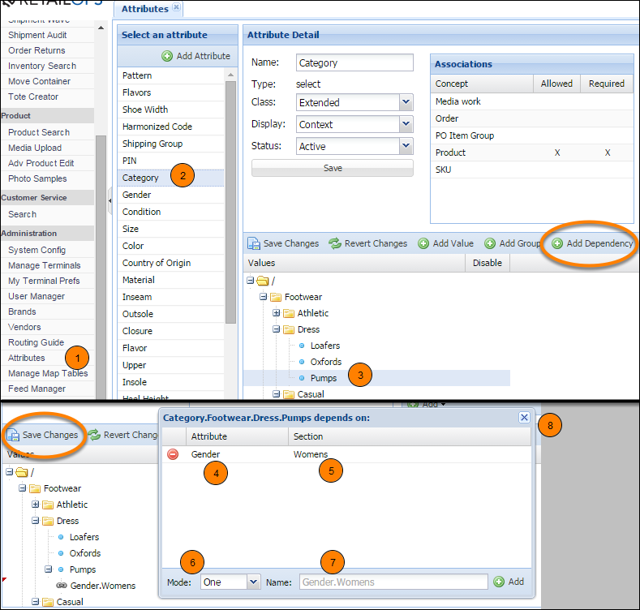The image size is (640, 610).
Task: Click the Name field containing Category
Action: coord(355,63)
